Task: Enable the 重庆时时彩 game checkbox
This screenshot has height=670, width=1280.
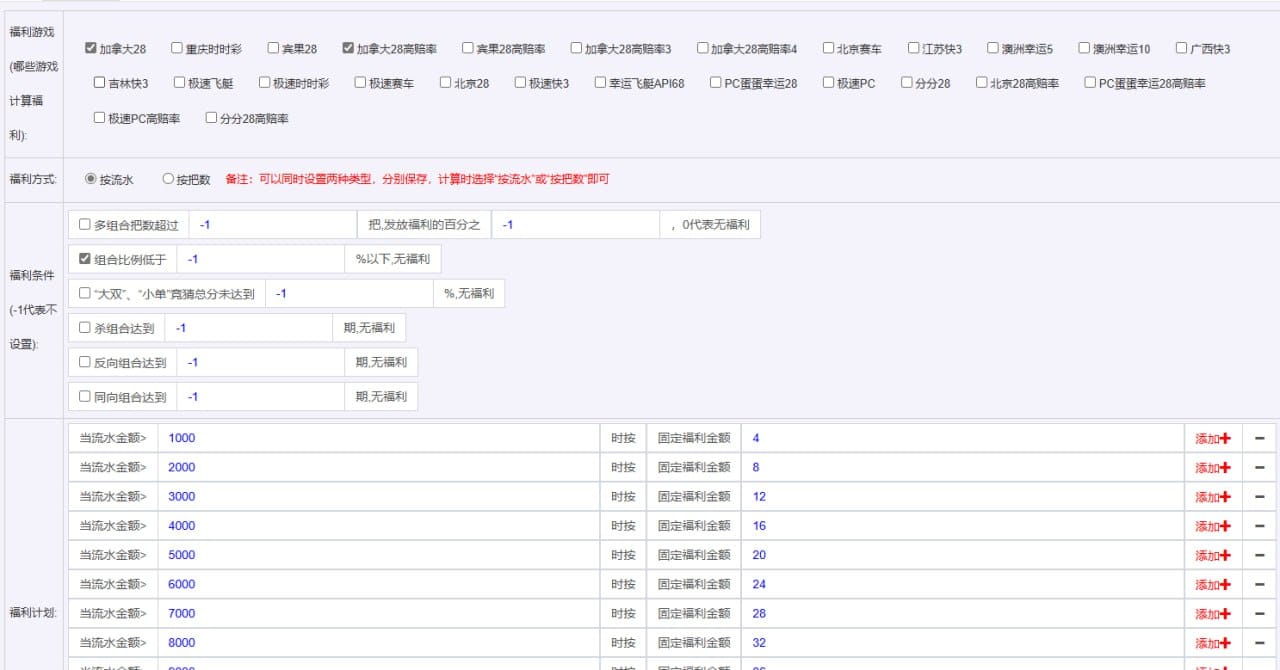Action: click(177, 48)
